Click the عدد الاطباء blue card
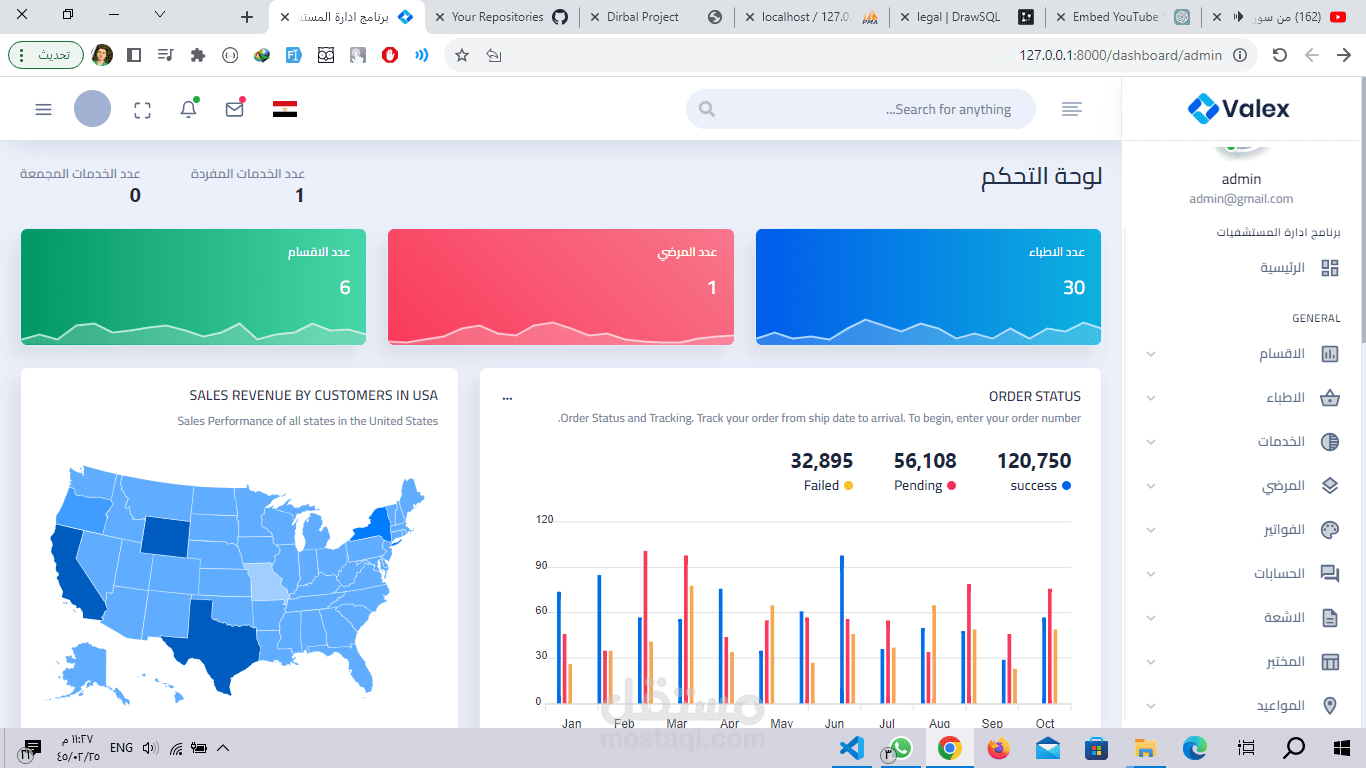Image resolution: width=1366 pixels, height=768 pixels. (x=928, y=287)
